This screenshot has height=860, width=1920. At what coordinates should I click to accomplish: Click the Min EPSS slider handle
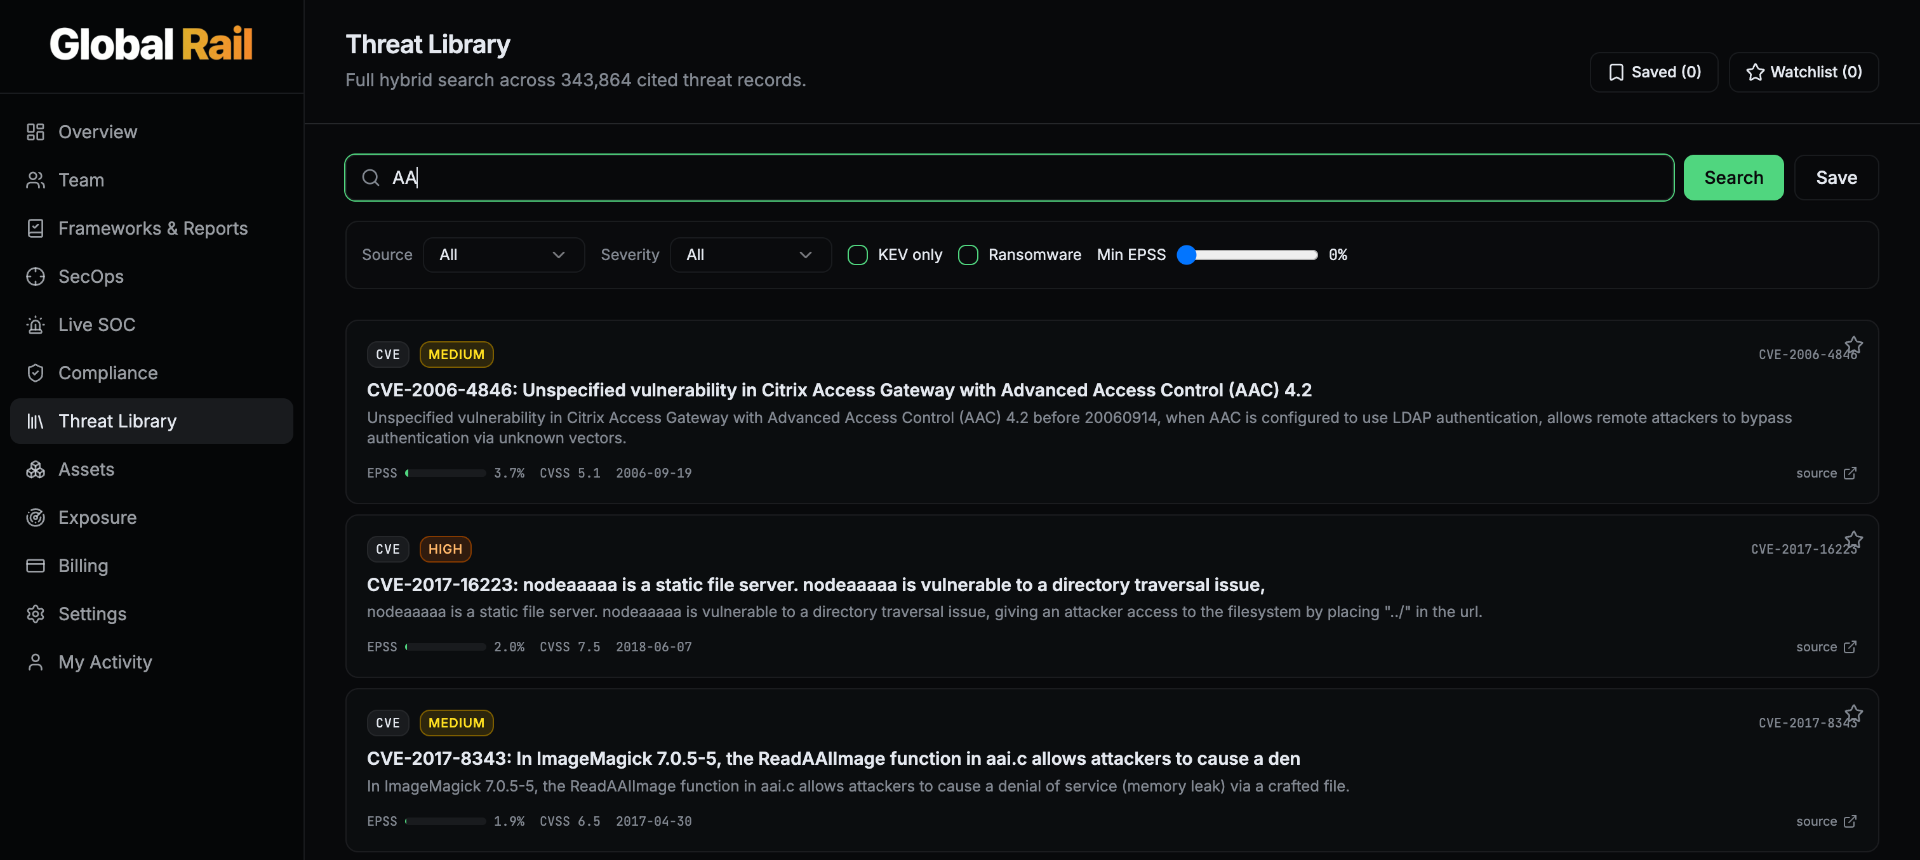1187,255
